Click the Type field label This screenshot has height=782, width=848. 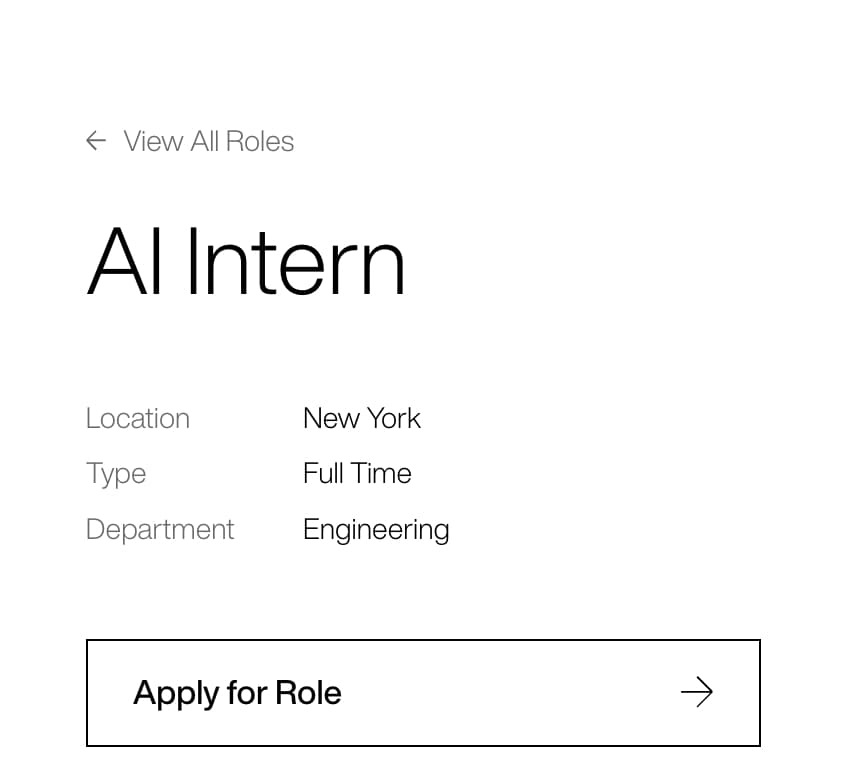[x=116, y=474]
